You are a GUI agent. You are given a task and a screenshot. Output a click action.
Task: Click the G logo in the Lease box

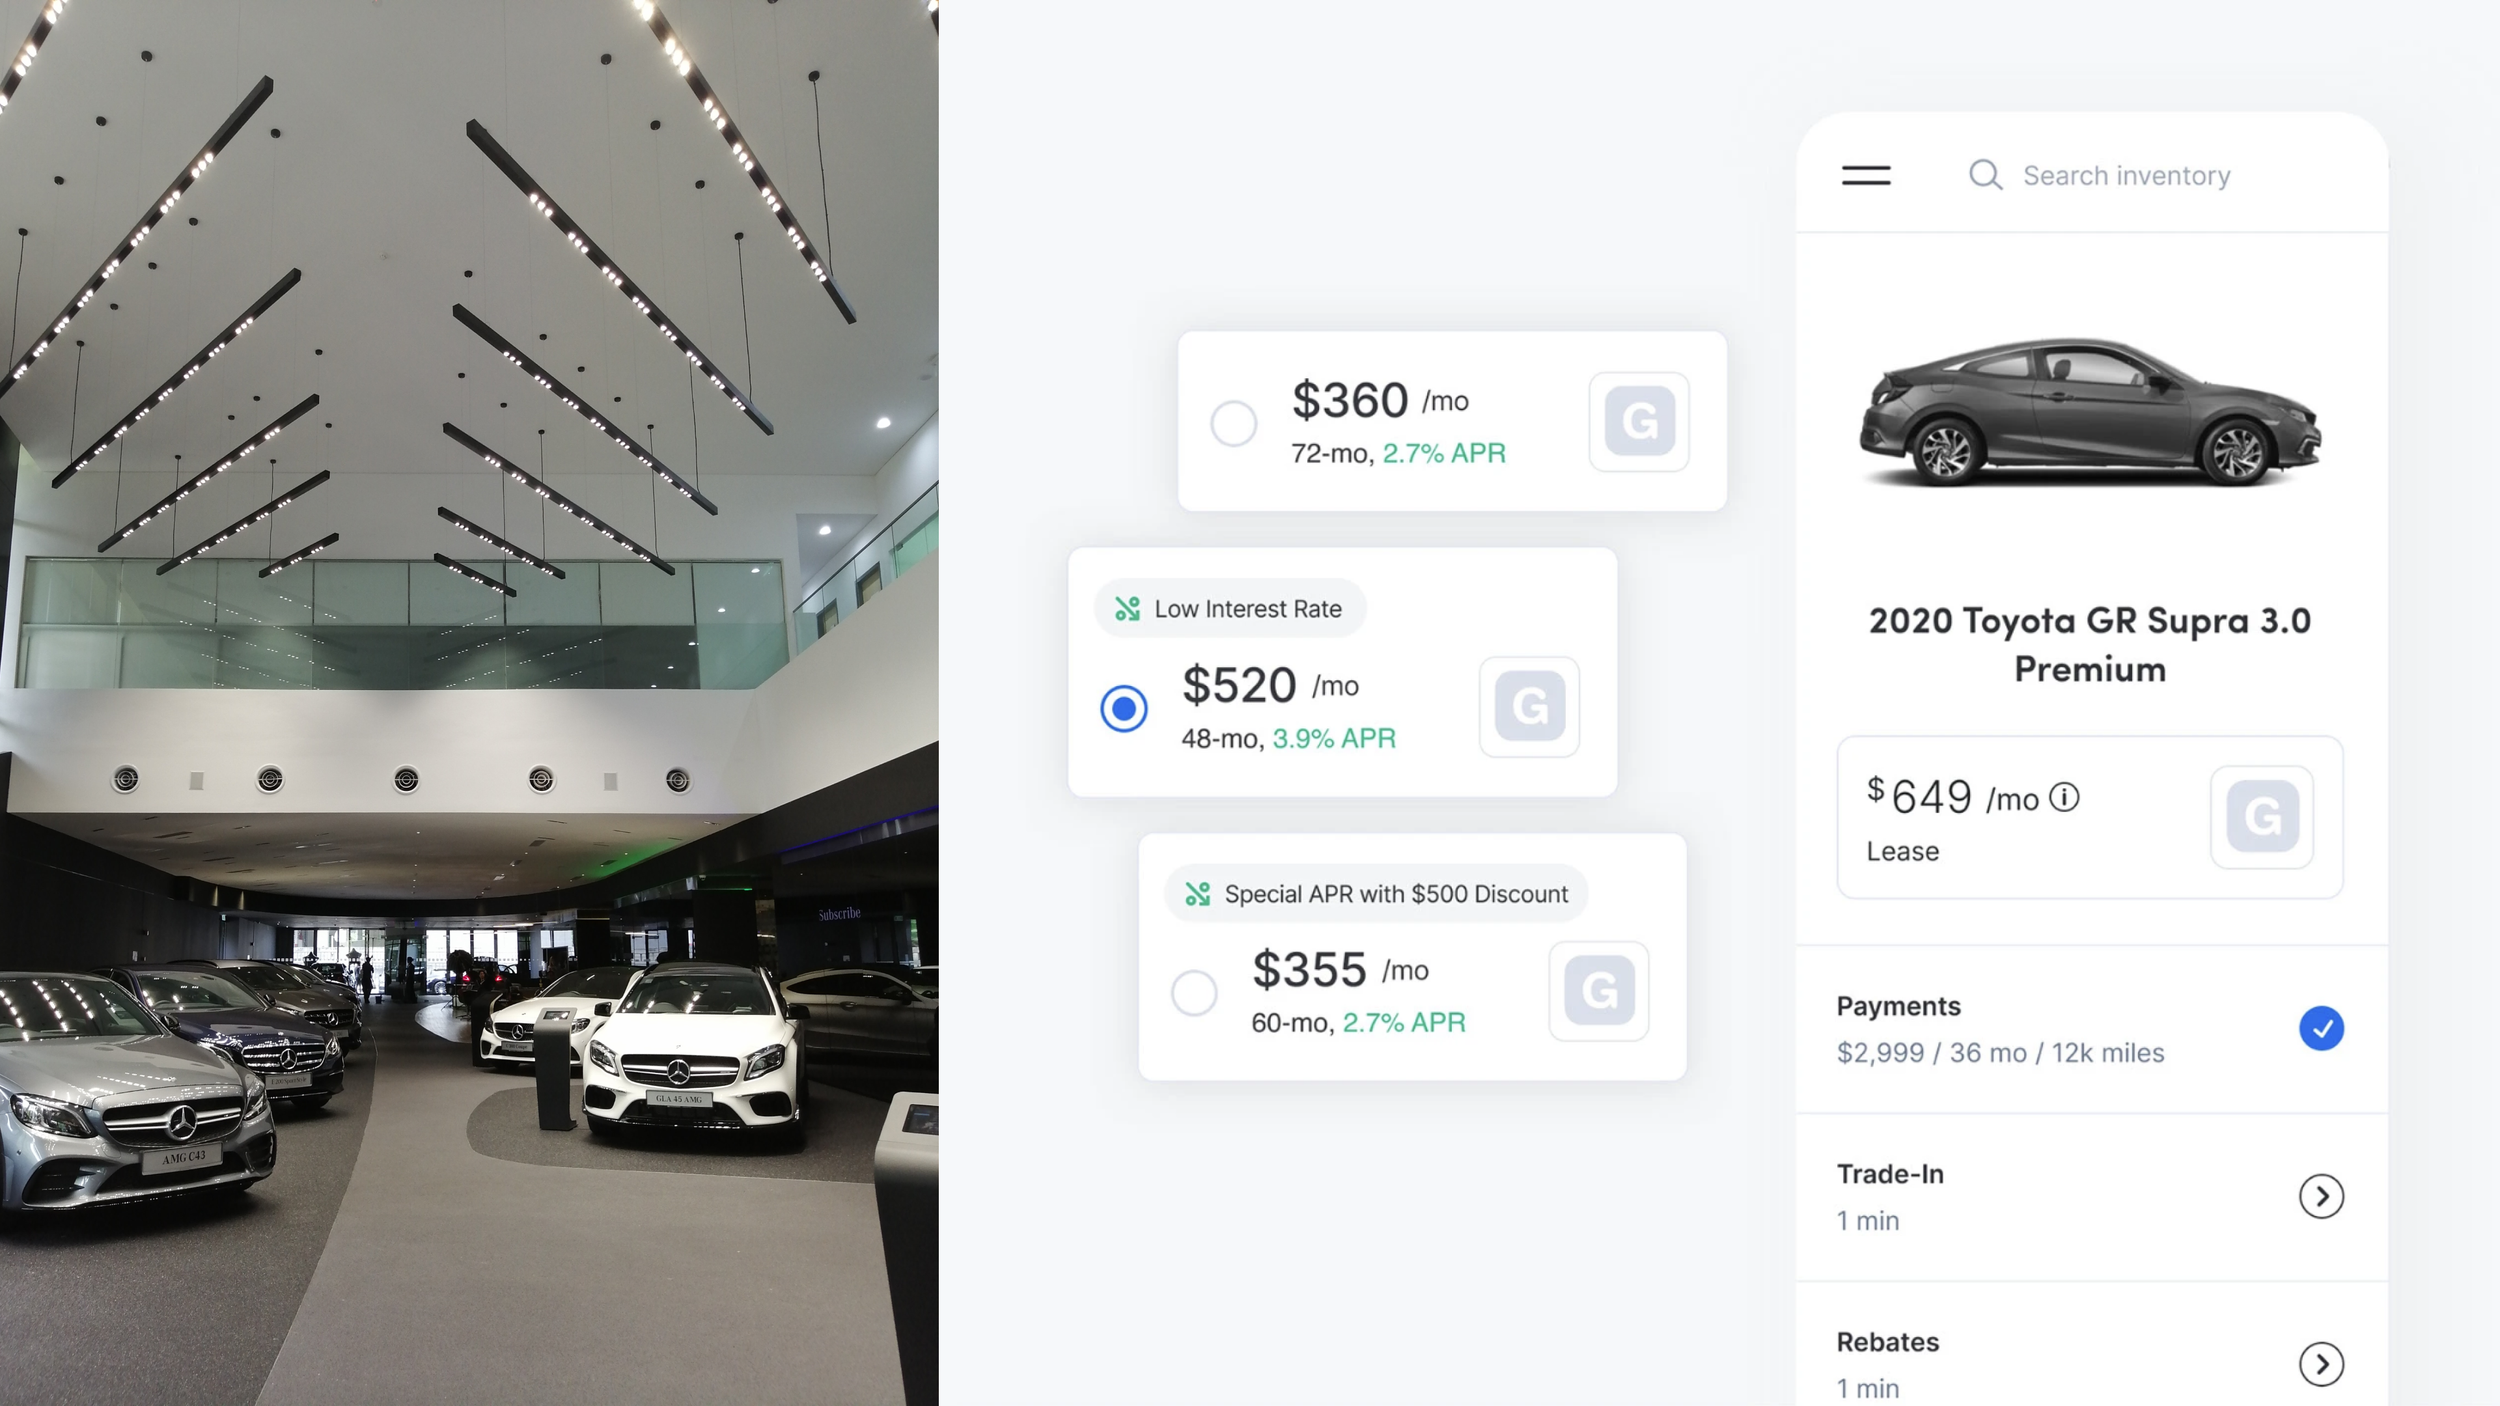pyautogui.click(x=2262, y=816)
